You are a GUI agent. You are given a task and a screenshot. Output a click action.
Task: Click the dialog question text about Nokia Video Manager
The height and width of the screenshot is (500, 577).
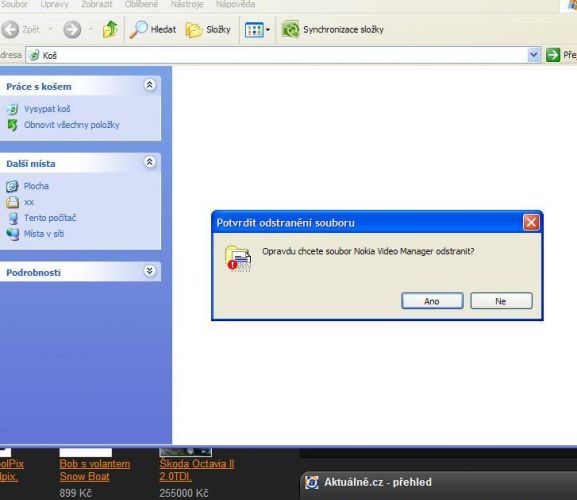368,251
